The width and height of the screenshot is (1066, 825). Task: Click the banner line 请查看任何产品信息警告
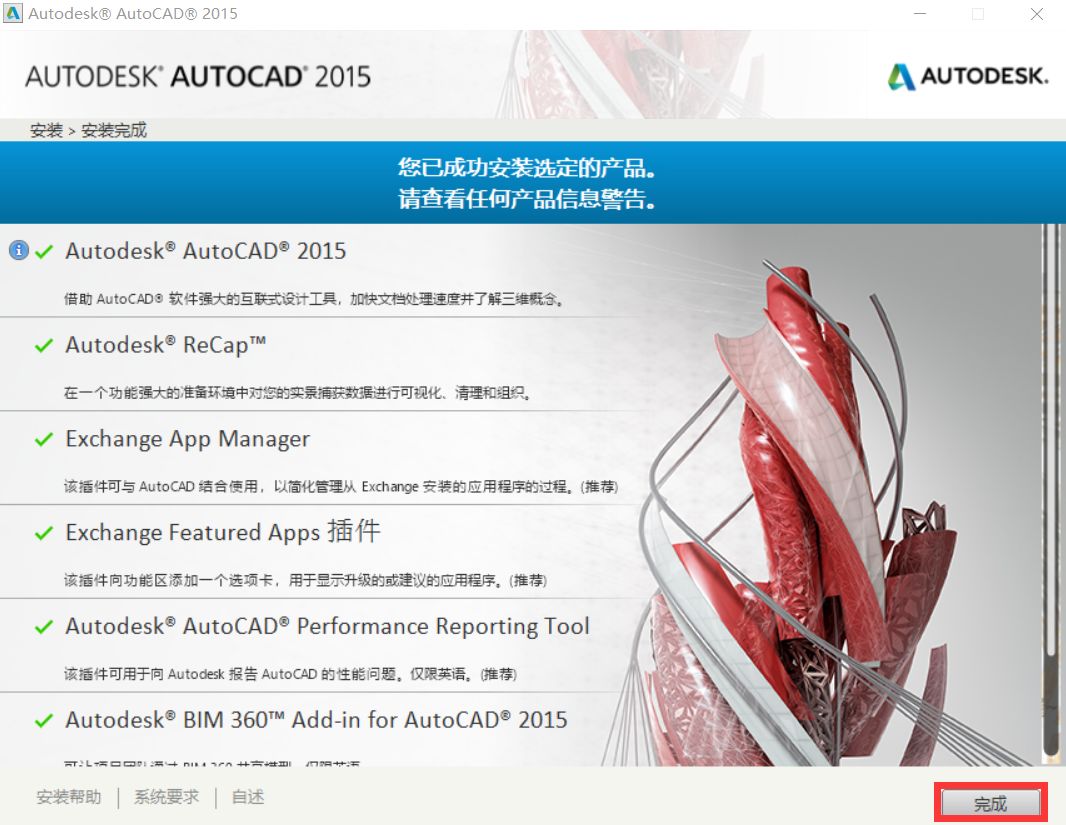point(527,199)
